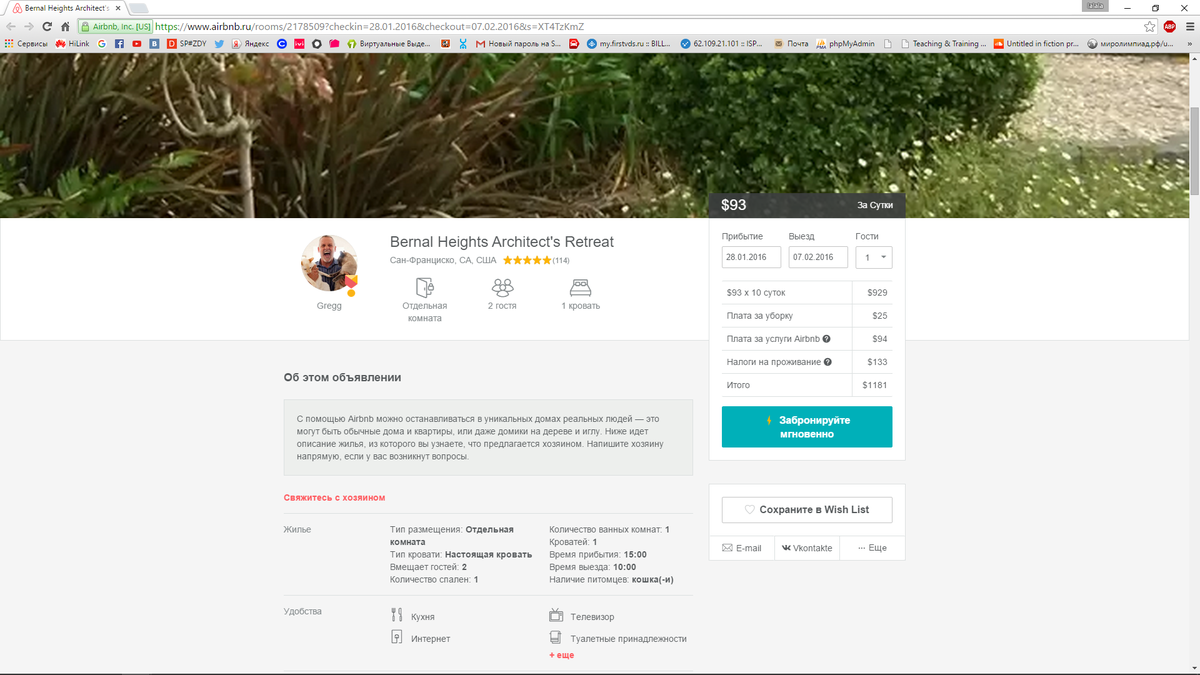Open the VK bookmark icon in bookmarks bar
1200x675 pixels.
(x=155, y=44)
